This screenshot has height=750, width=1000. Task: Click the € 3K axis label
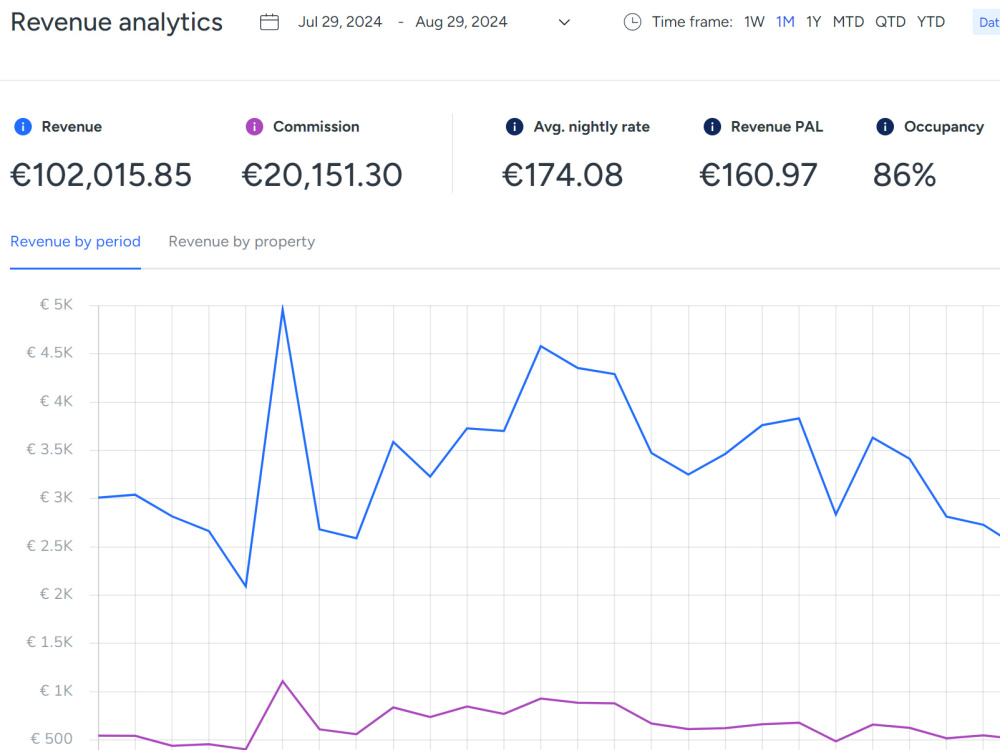click(56, 497)
